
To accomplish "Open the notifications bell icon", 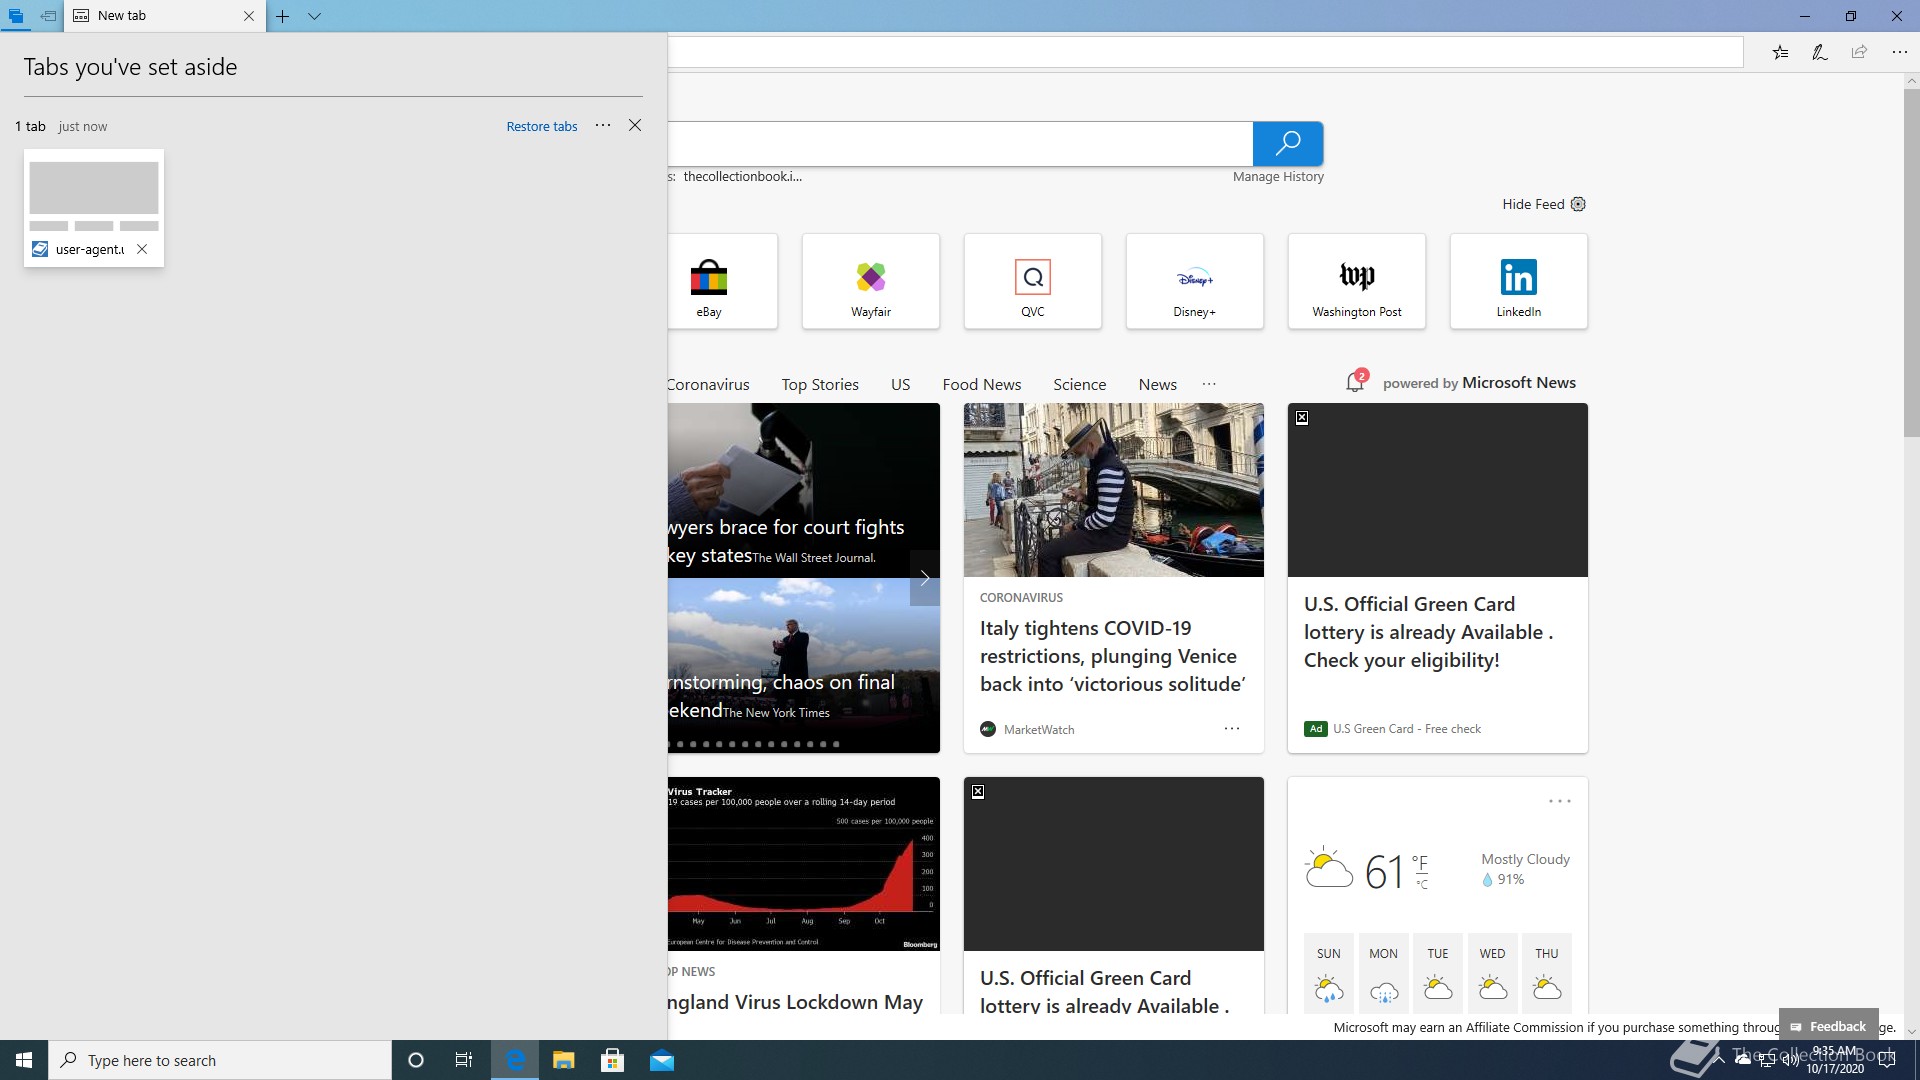I will (1356, 382).
